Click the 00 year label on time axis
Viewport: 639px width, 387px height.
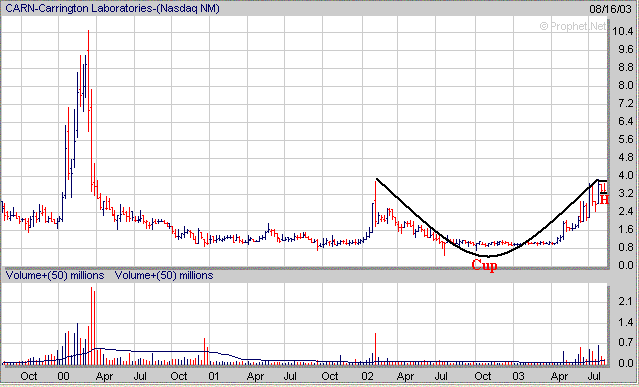click(x=63, y=376)
